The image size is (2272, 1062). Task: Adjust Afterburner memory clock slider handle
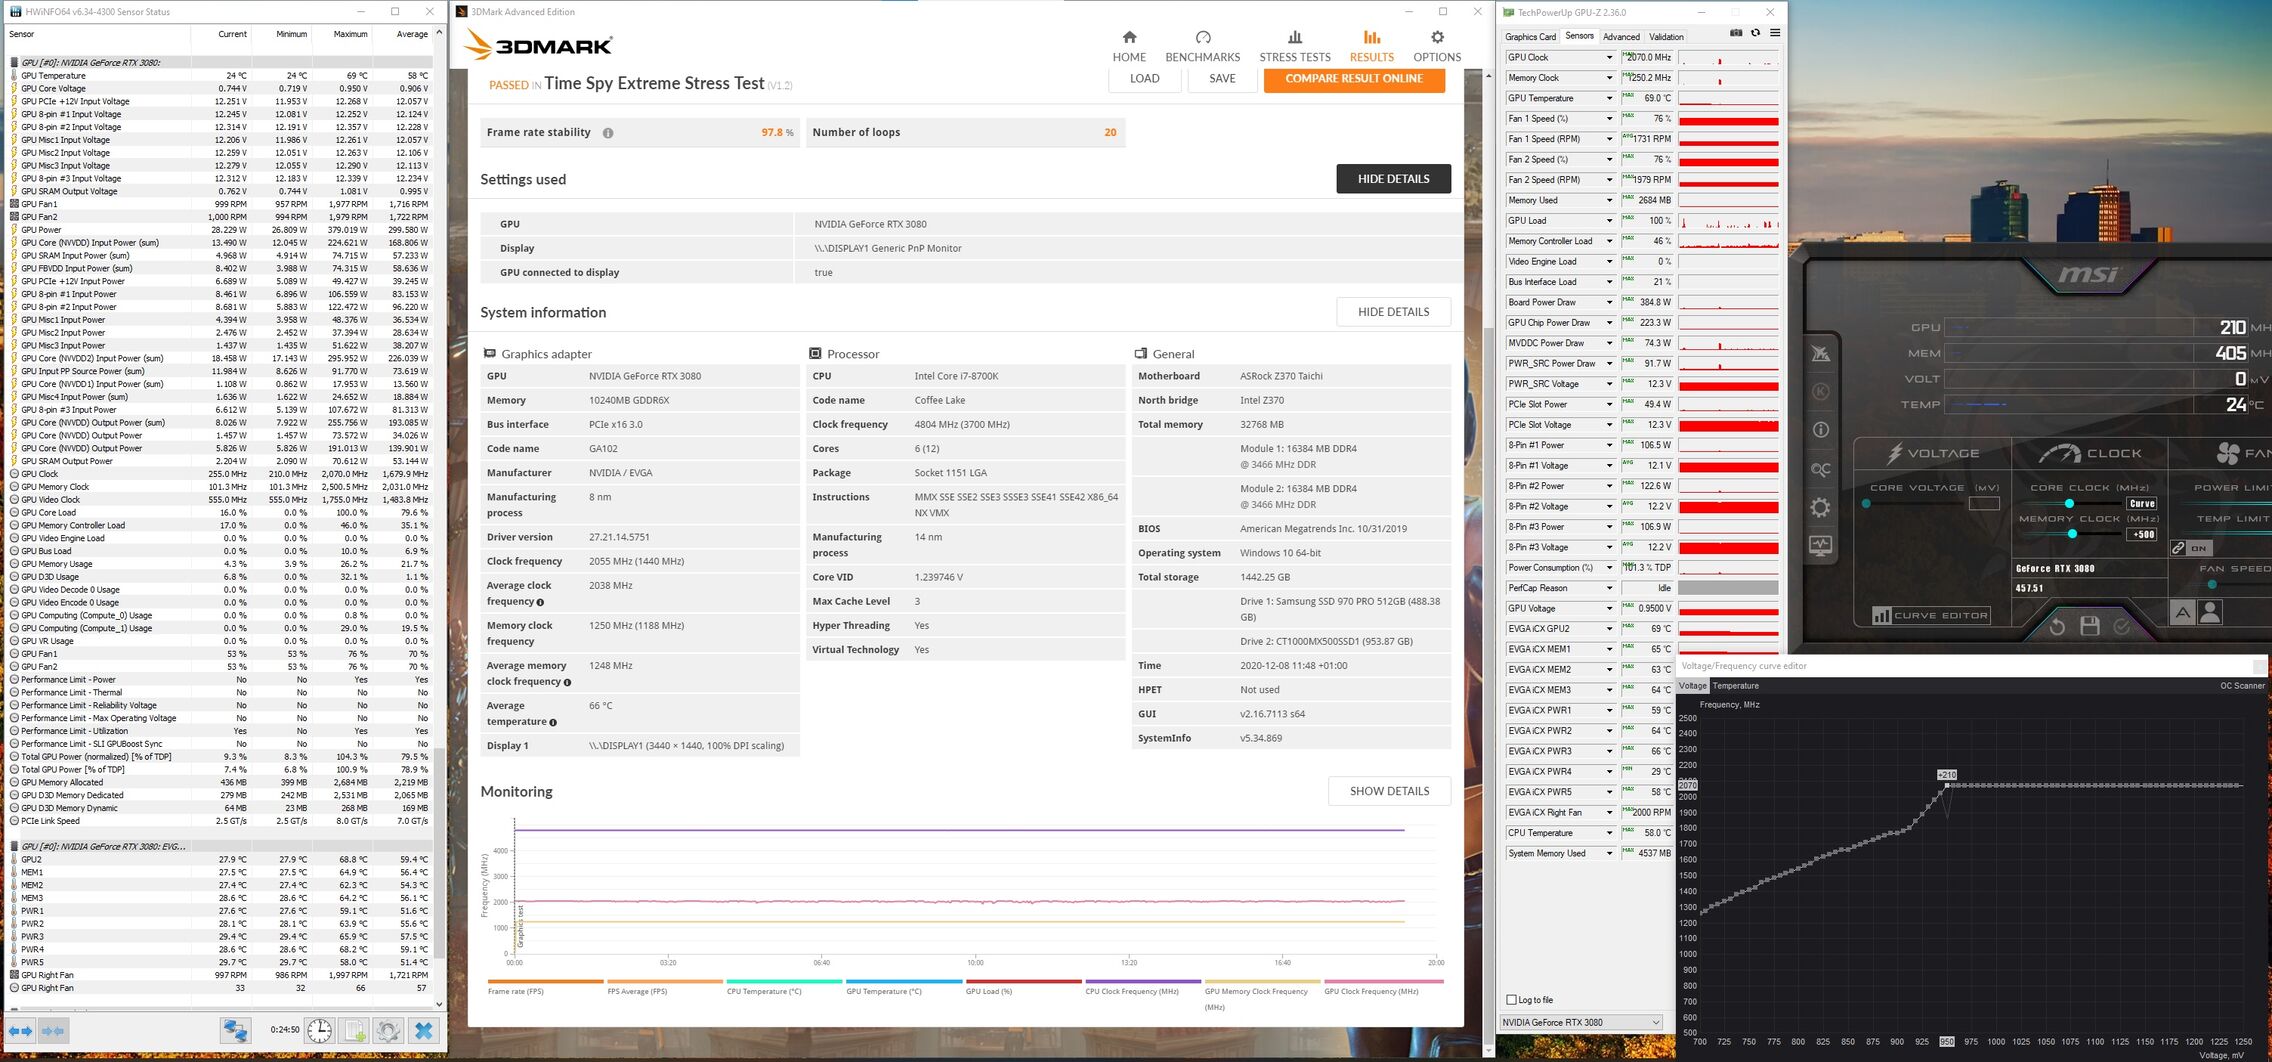pyautogui.click(x=2072, y=534)
